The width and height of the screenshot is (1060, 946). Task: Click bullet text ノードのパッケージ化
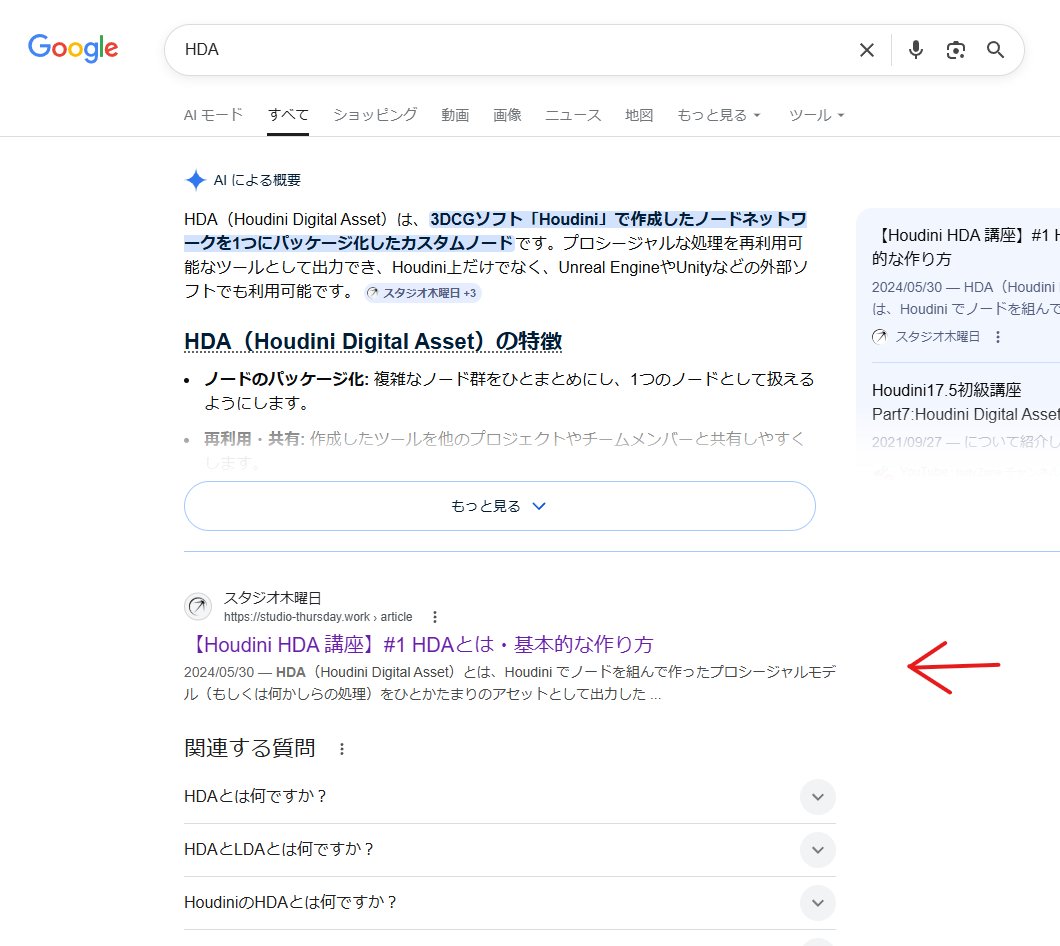285,379
